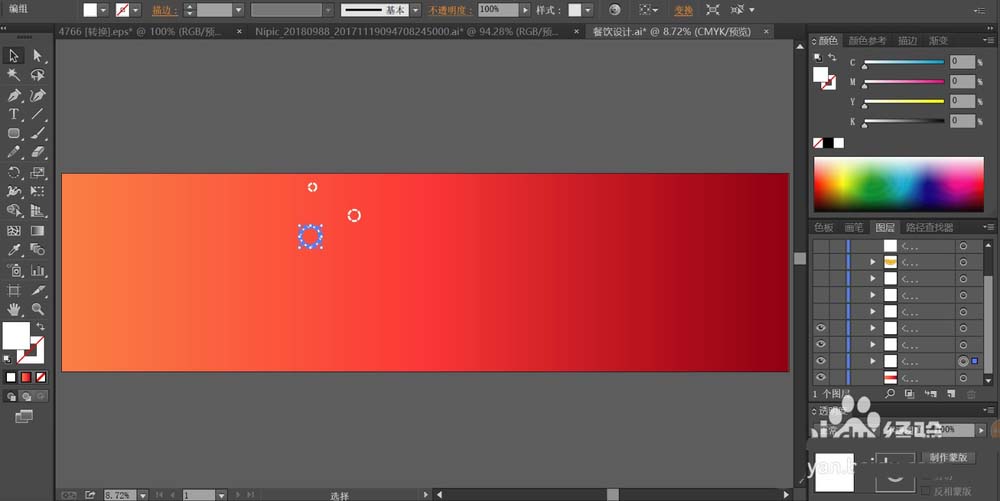1000x501 pixels.
Task: Choose the Mesh tool
Action: click(x=13, y=231)
